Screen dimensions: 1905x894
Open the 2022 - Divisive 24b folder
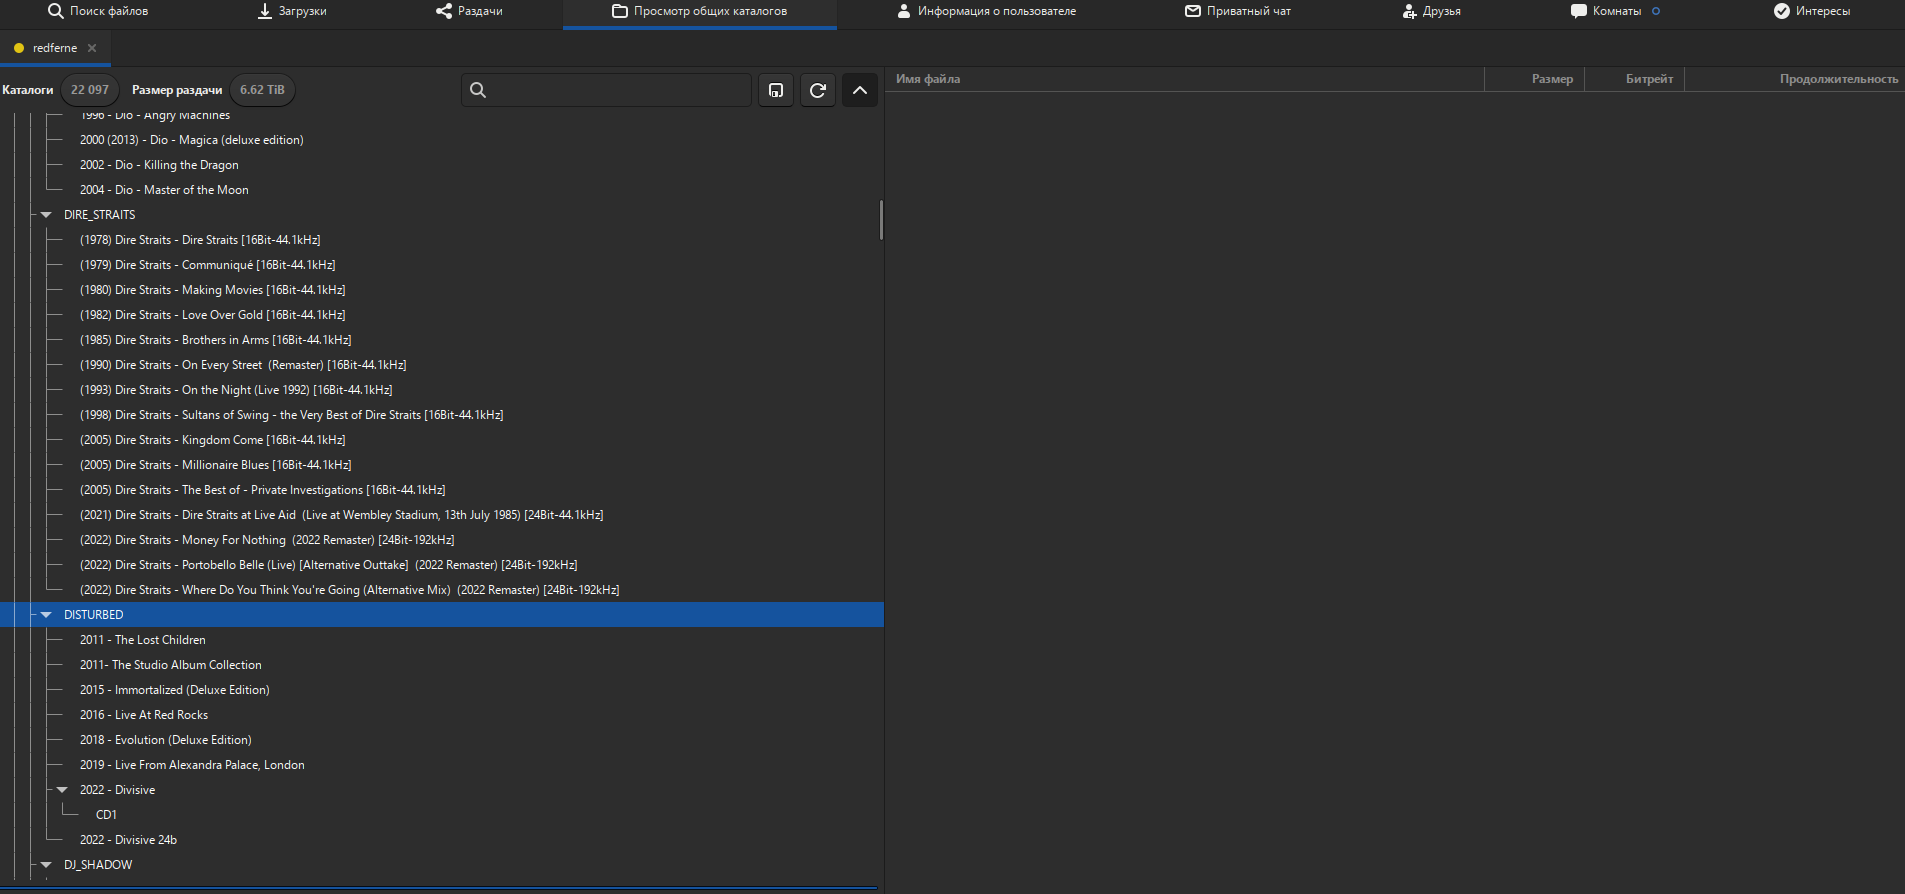tap(128, 840)
